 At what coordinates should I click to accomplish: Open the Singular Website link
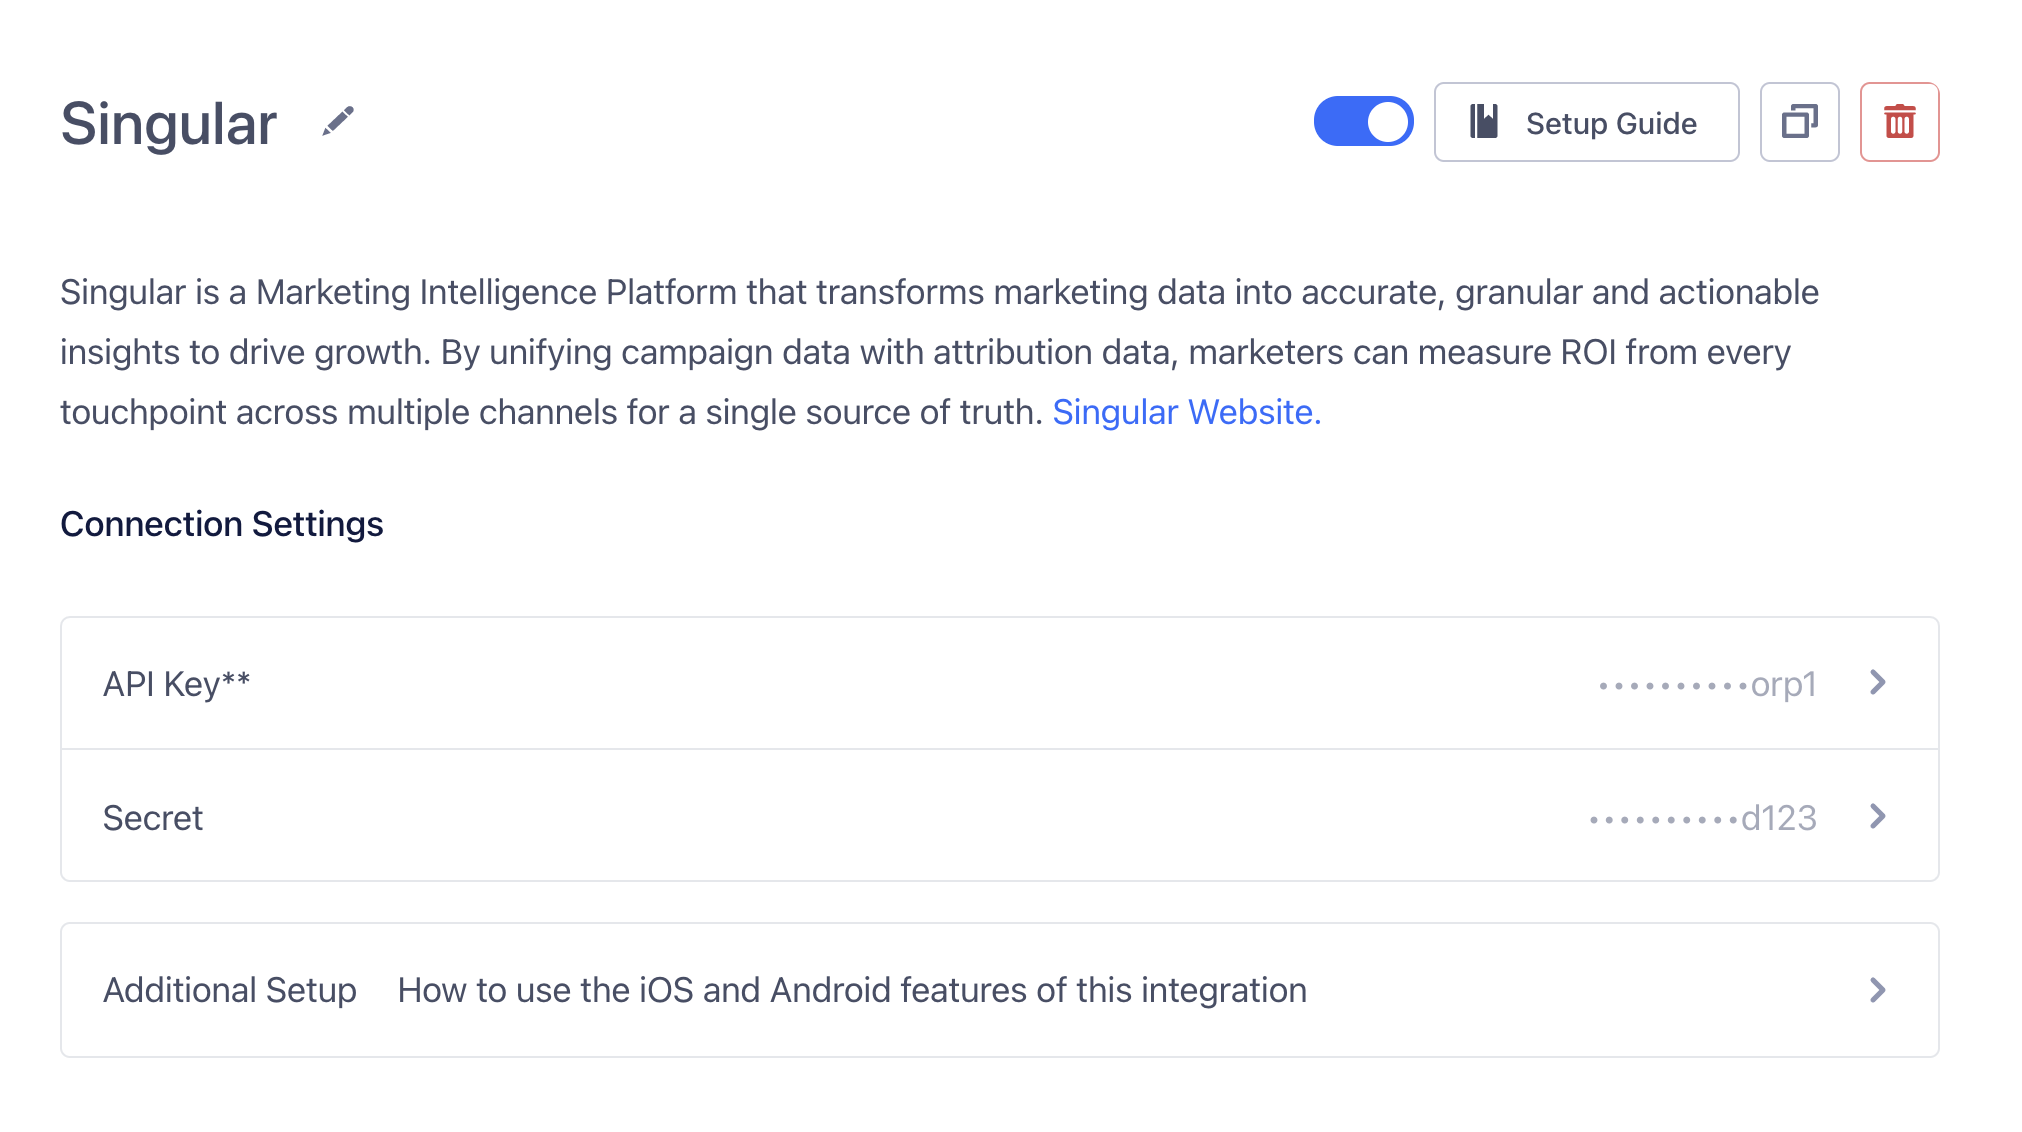click(1186, 412)
